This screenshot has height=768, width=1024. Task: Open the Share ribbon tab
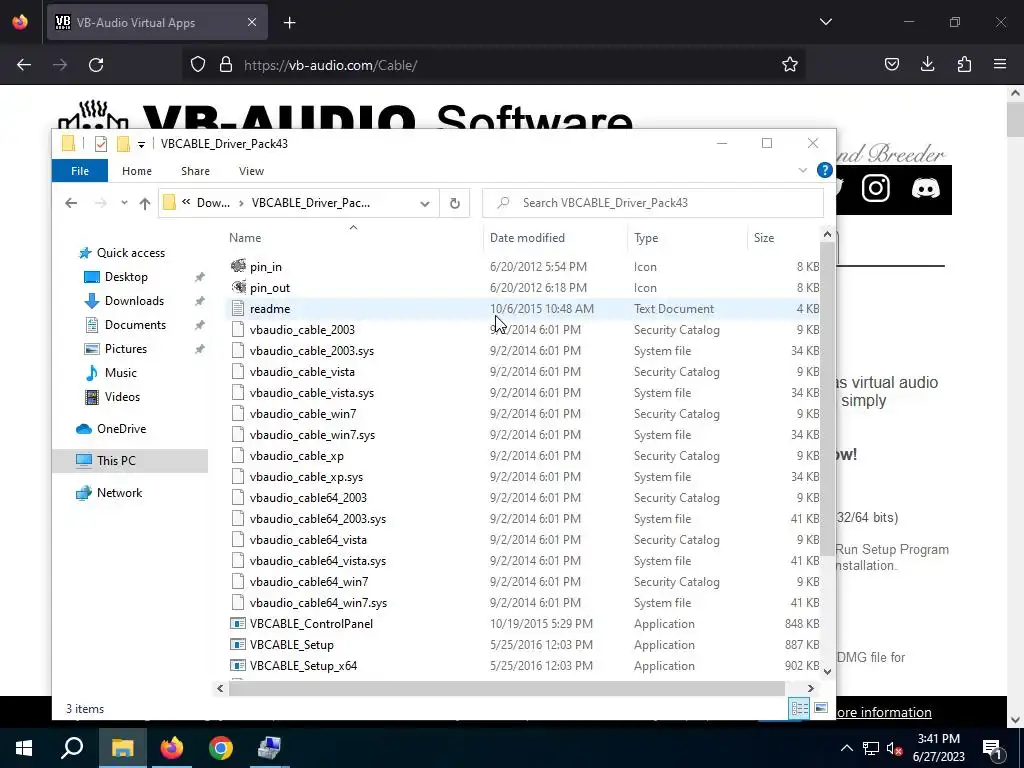(x=195, y=171)
